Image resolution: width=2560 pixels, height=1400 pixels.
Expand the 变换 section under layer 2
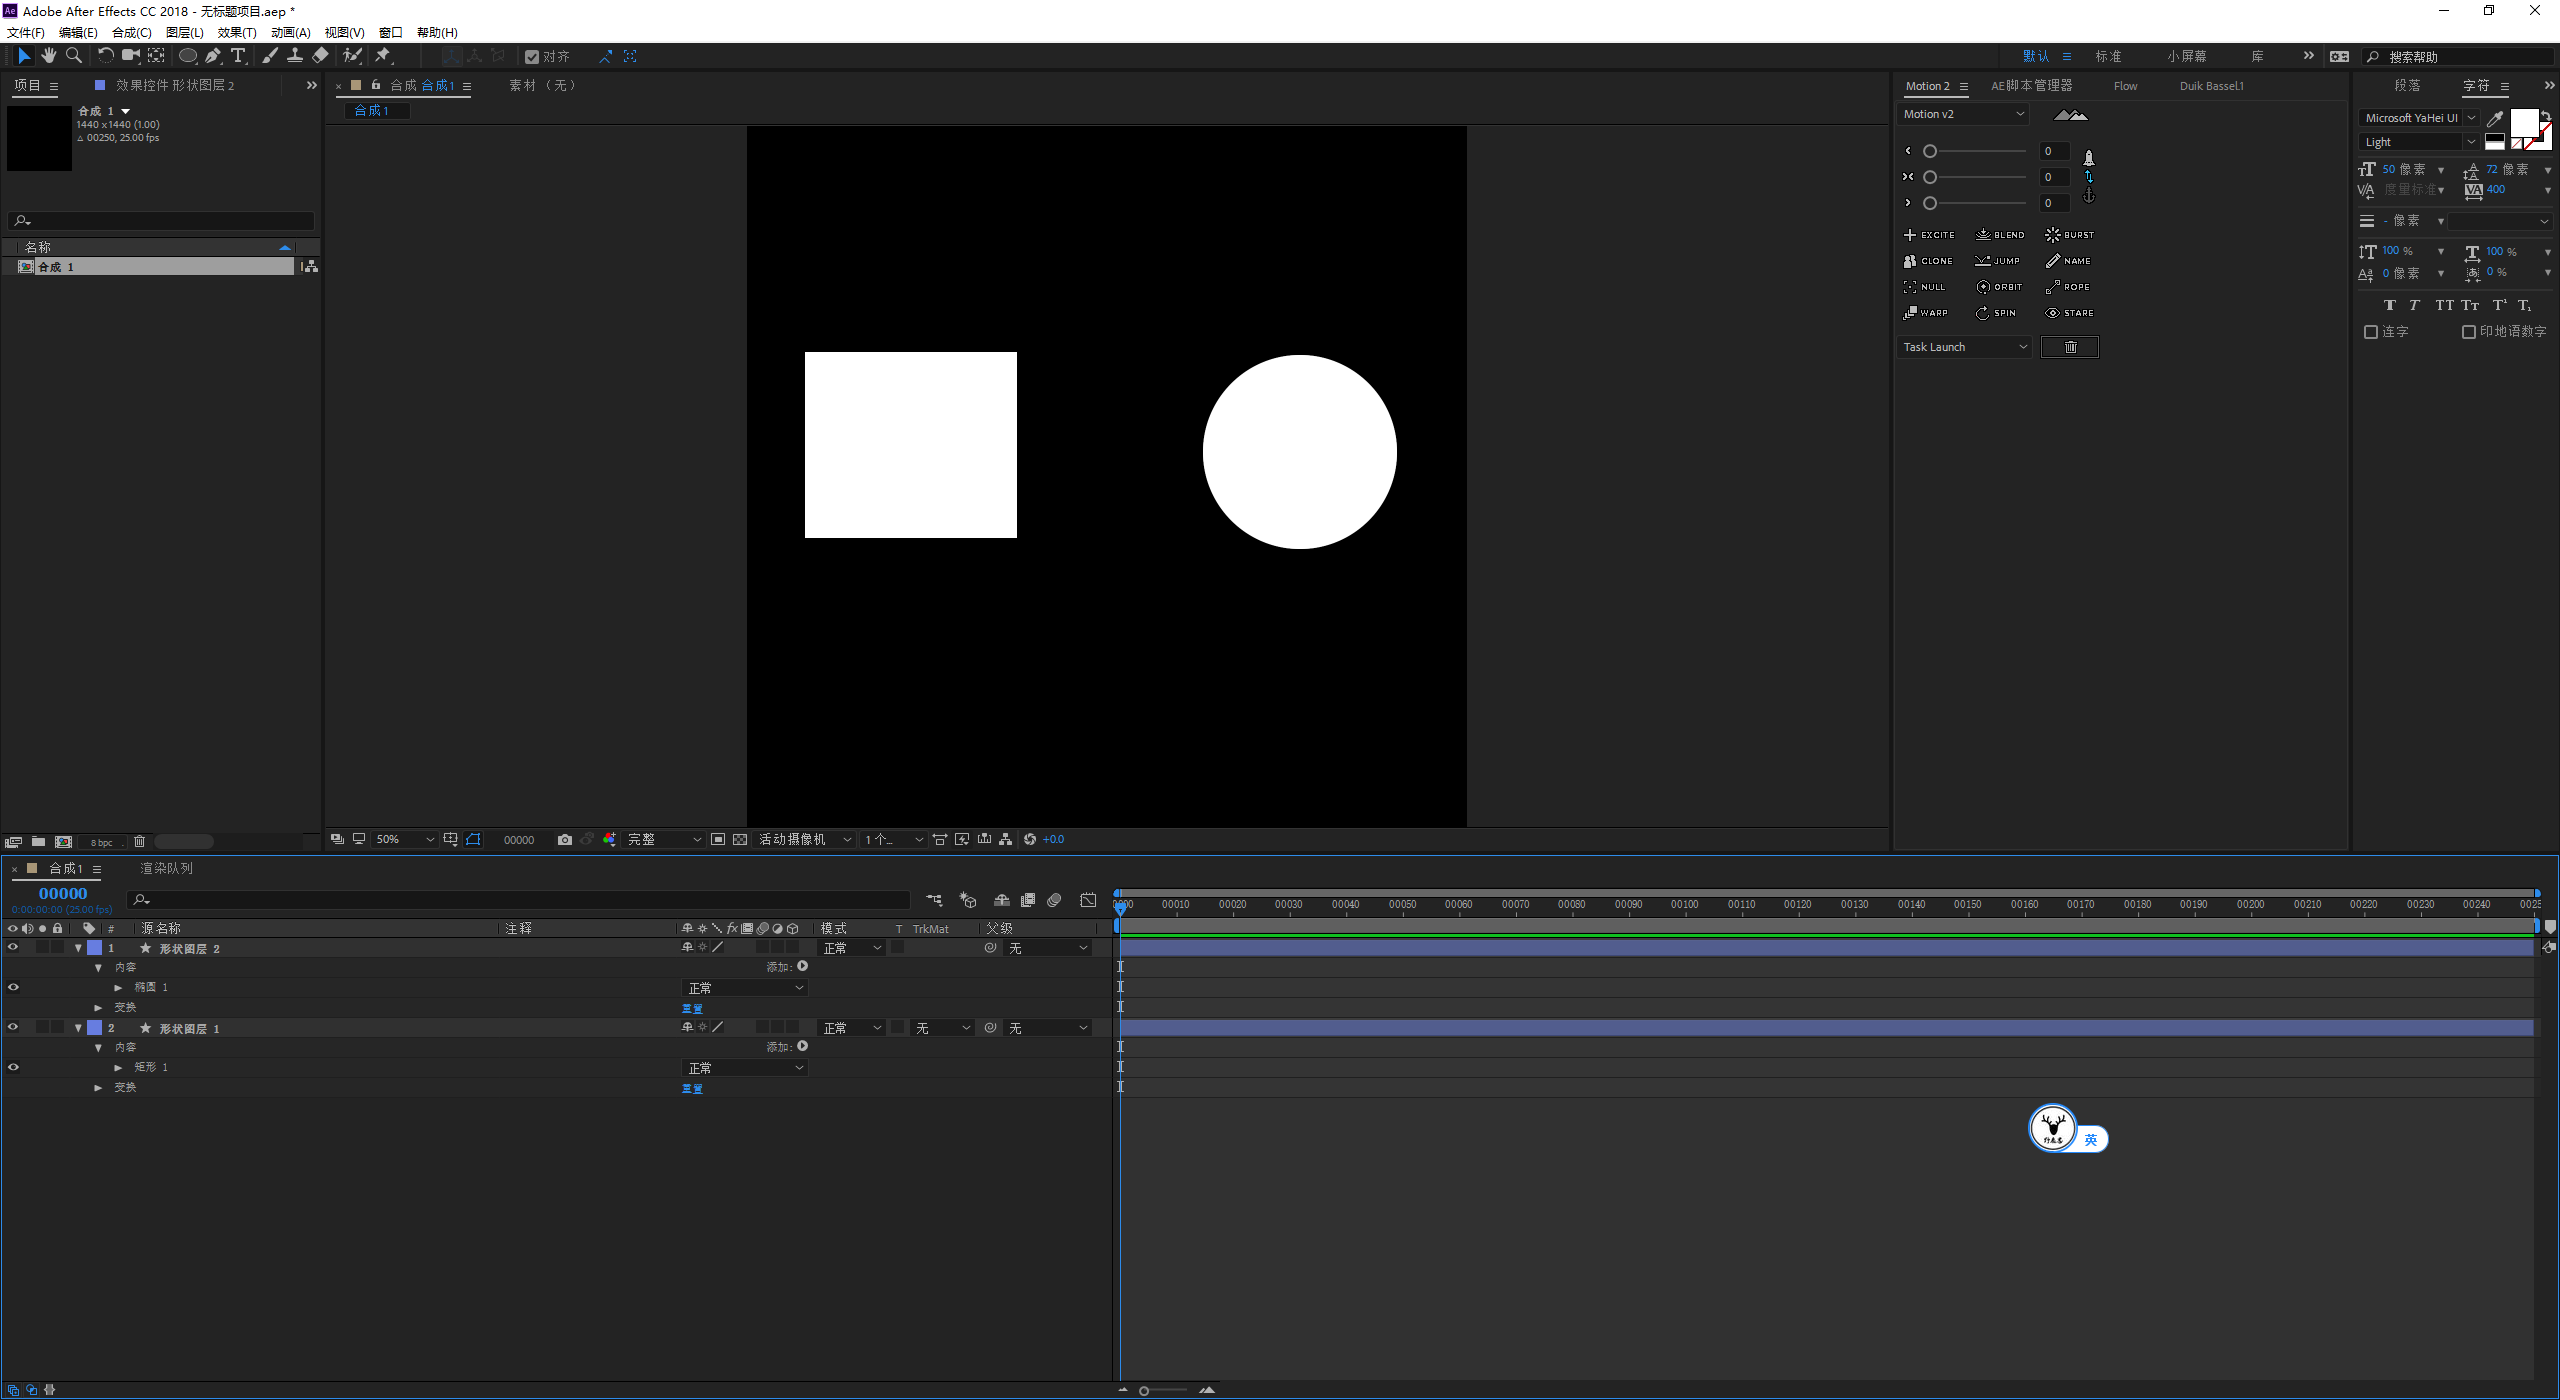pyautogui.click(x=97, y=1088)
